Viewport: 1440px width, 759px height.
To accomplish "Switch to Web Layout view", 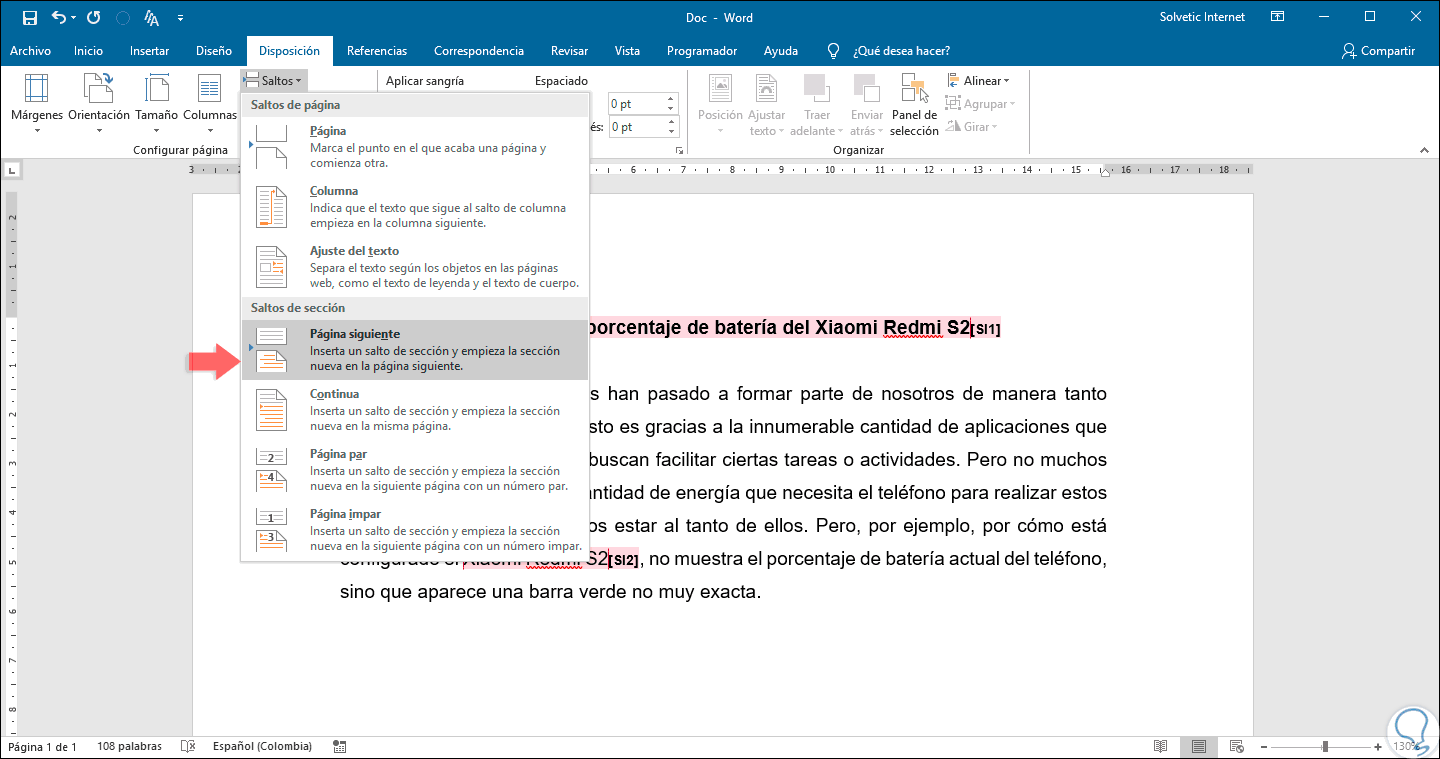I will coord(1236,746).
